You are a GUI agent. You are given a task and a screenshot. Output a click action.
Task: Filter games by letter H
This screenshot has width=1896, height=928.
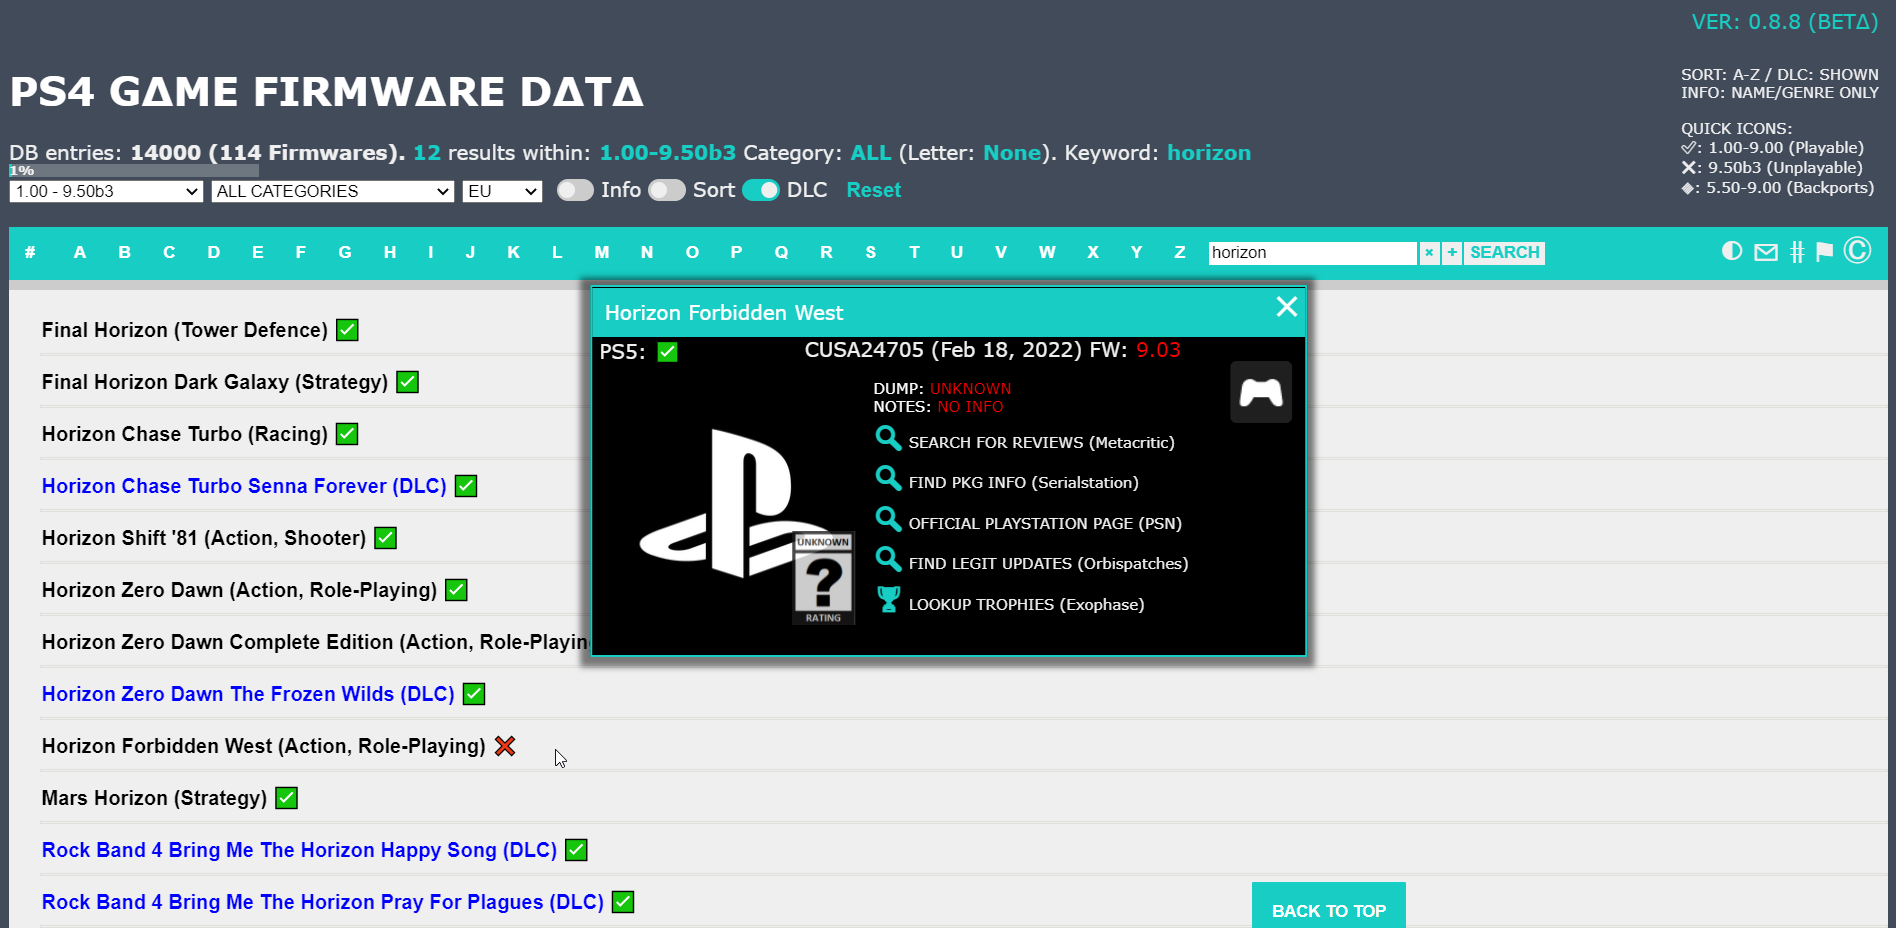tap(390, 252)
